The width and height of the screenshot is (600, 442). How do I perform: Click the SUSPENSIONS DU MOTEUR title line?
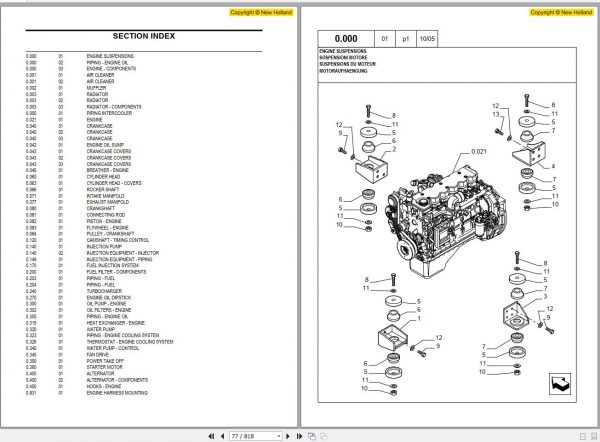[347, 64]
